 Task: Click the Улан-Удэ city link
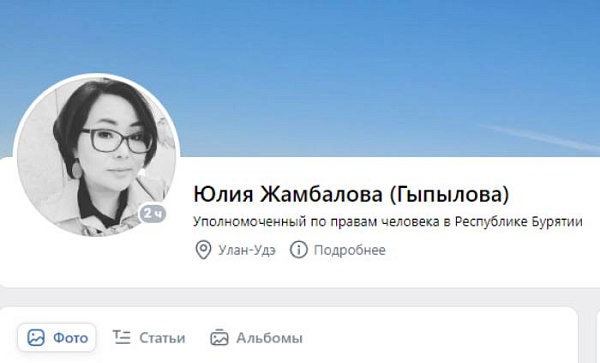247,250
